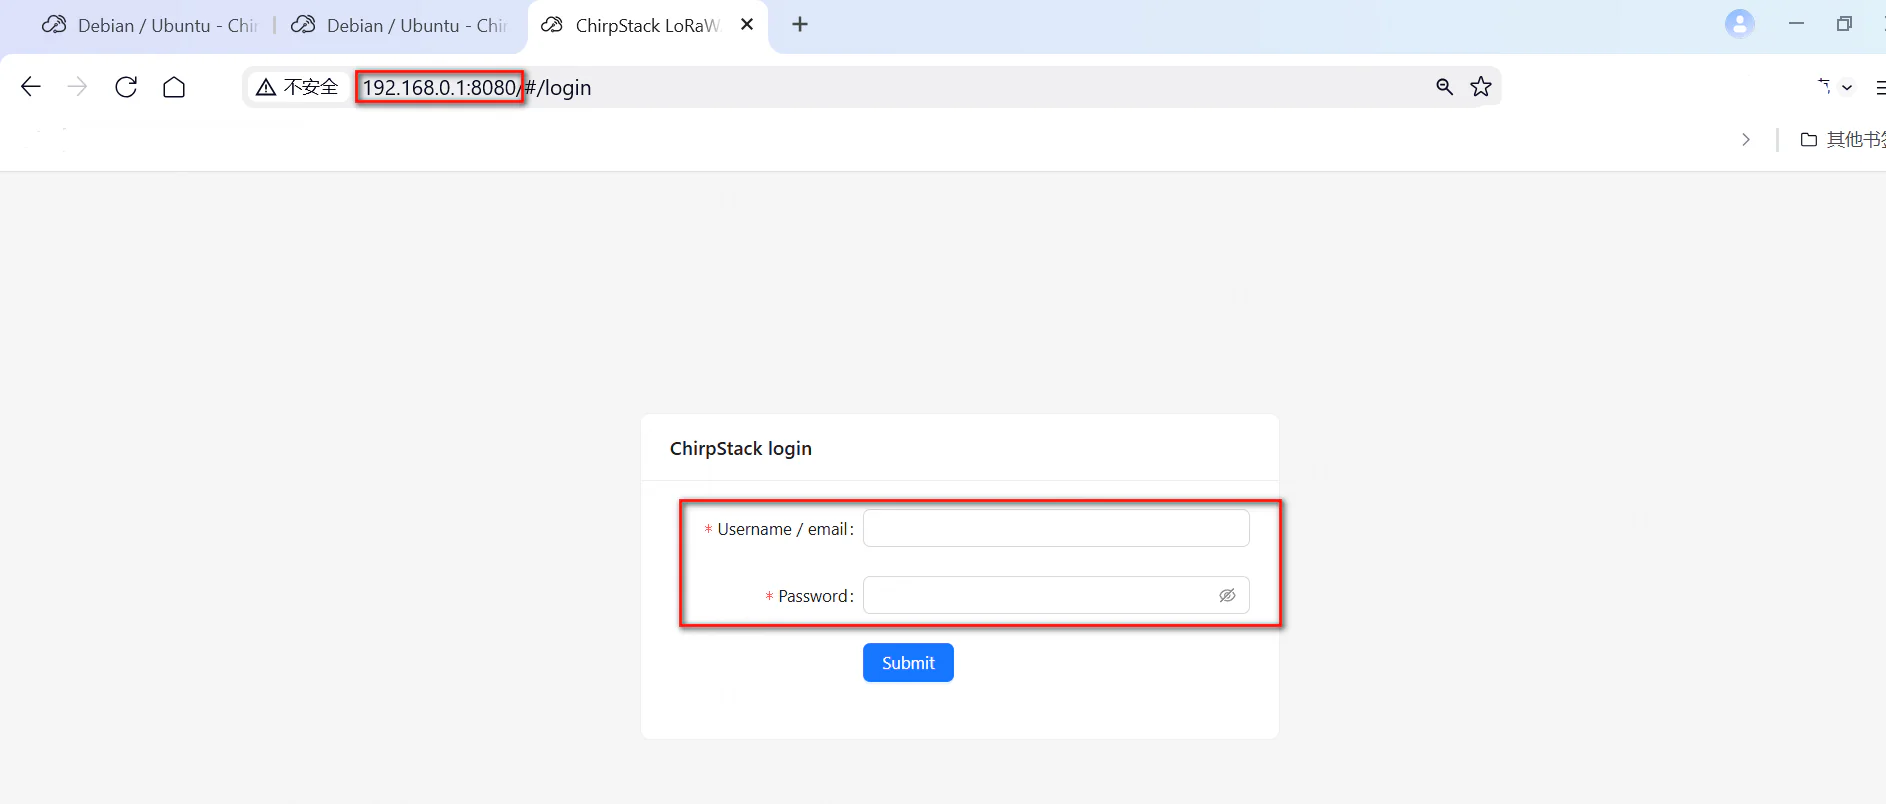Open the zoom magnifier icon in address bar
Image resolution: width=1886 pixels, height=804 pixels.
click(1444, 87)
